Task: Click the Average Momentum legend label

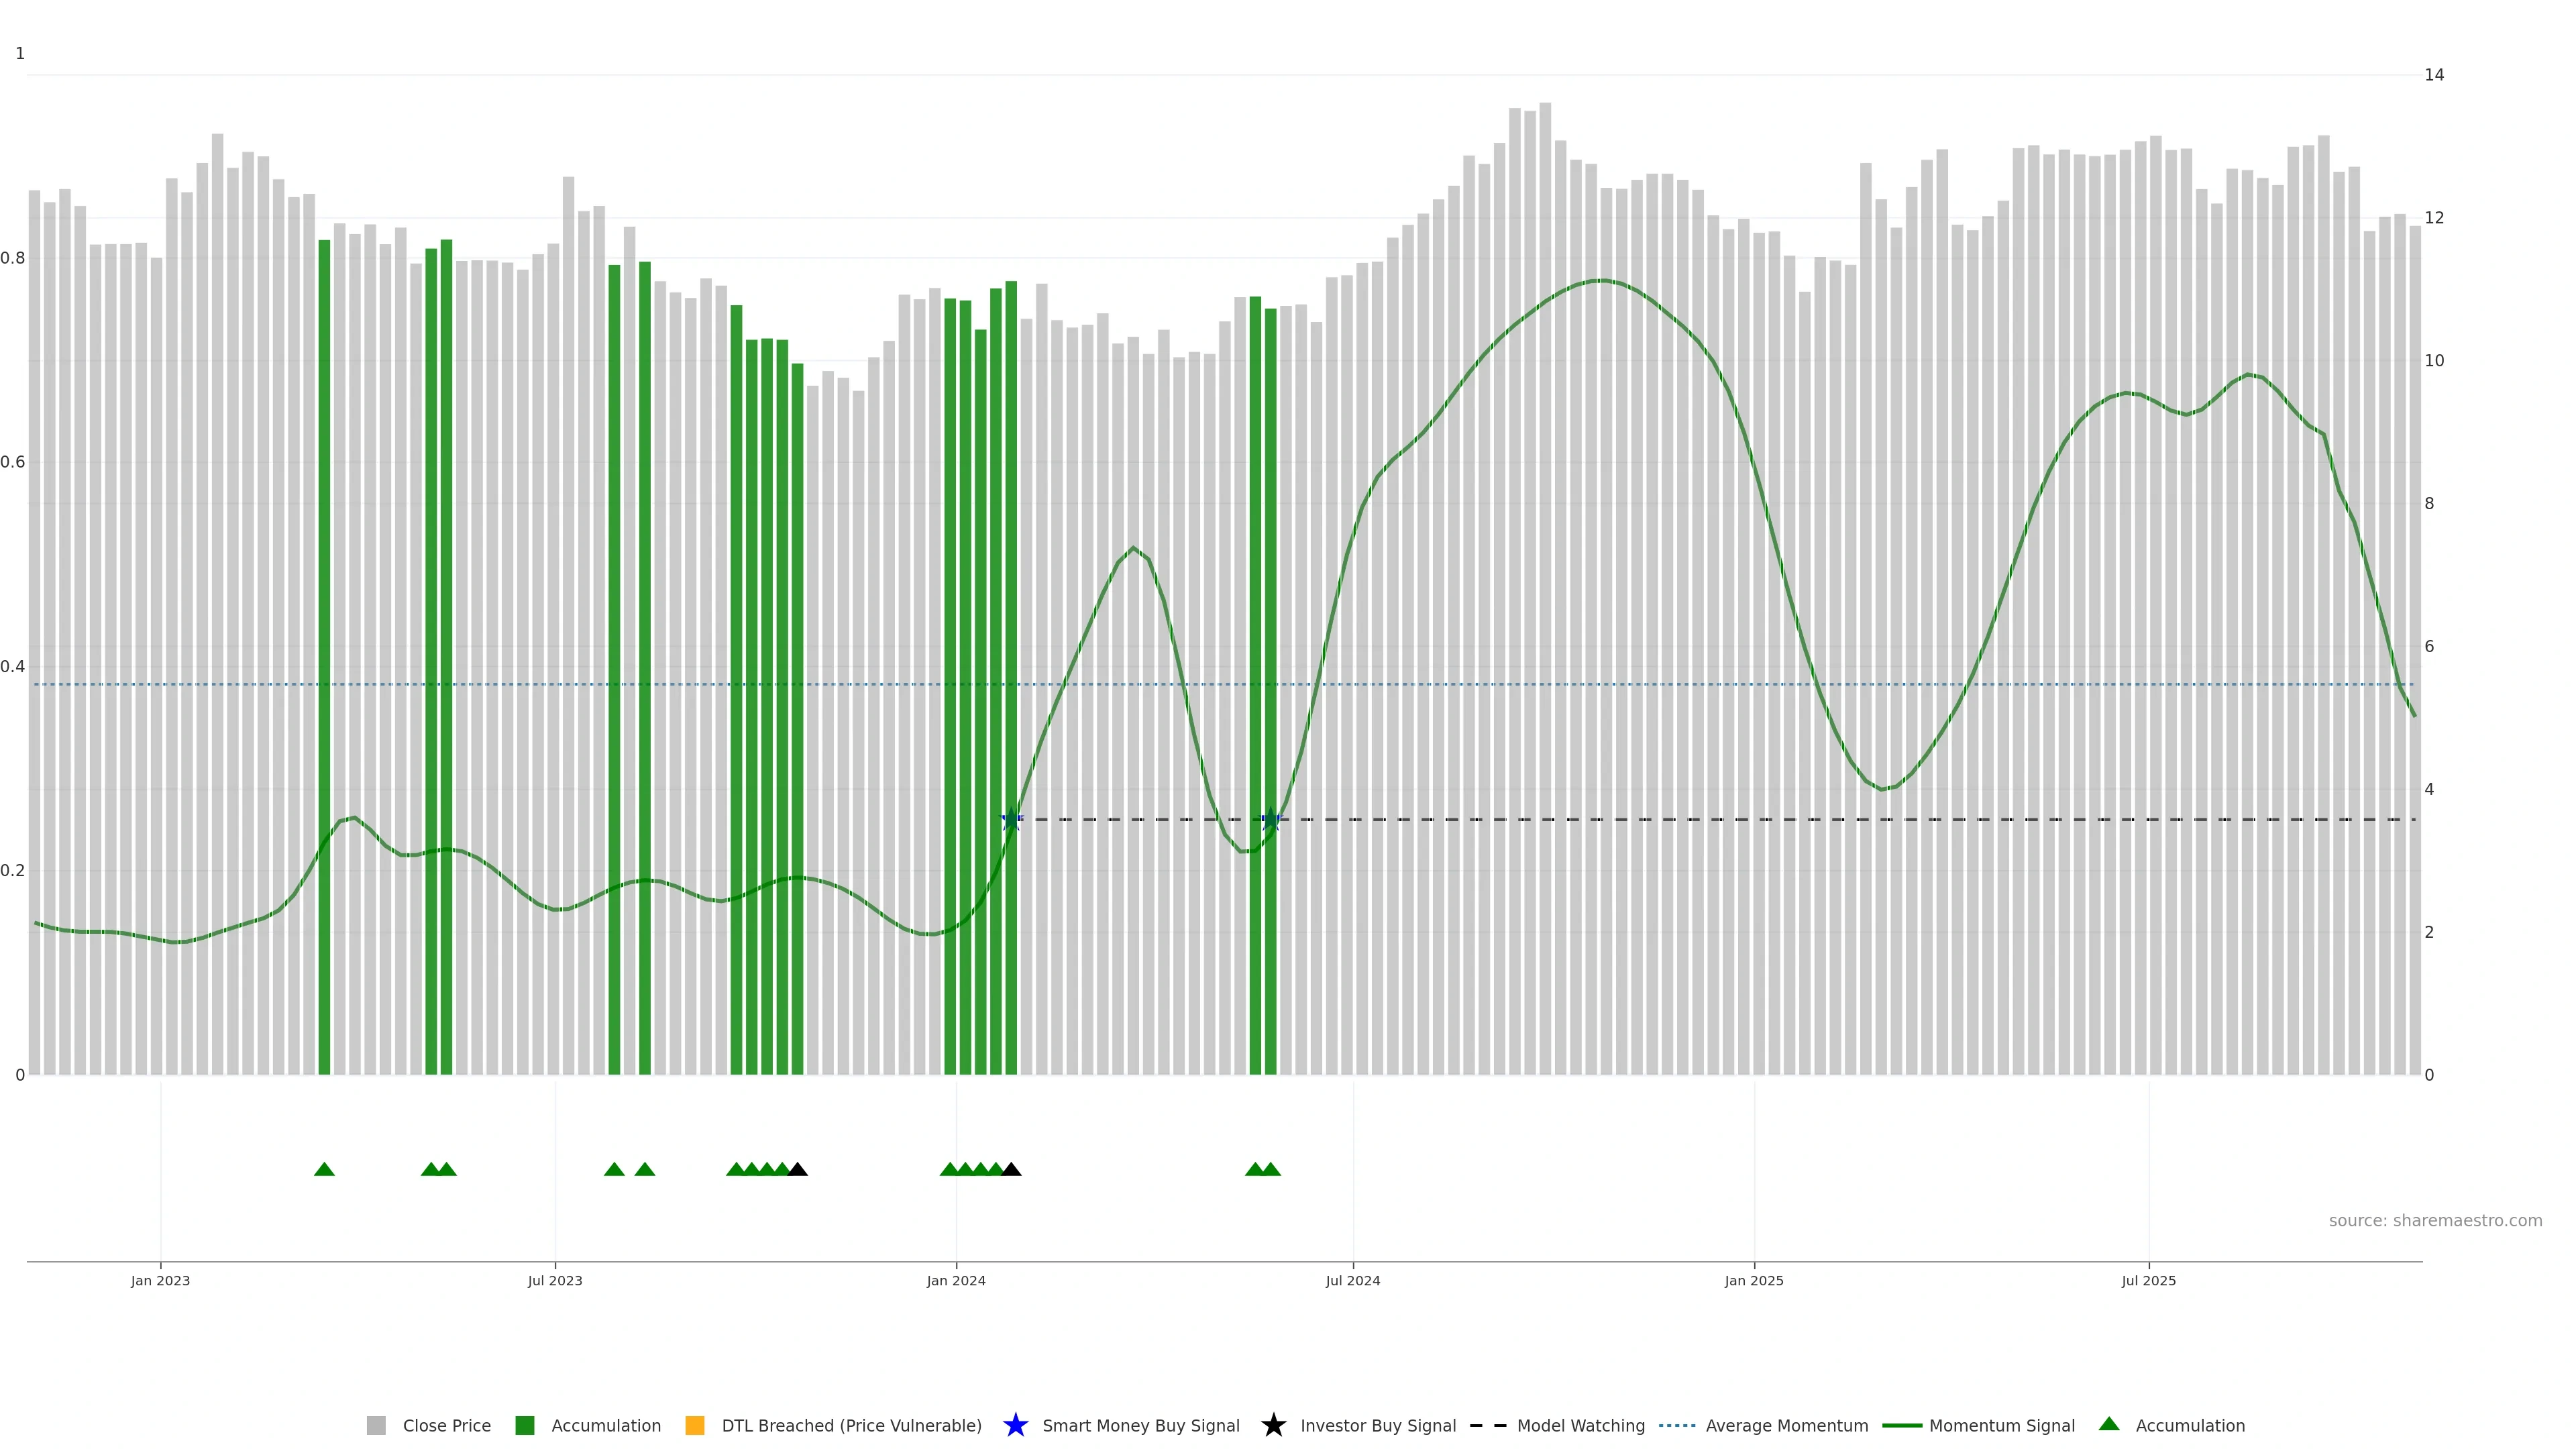Action: [1786, 1426]
